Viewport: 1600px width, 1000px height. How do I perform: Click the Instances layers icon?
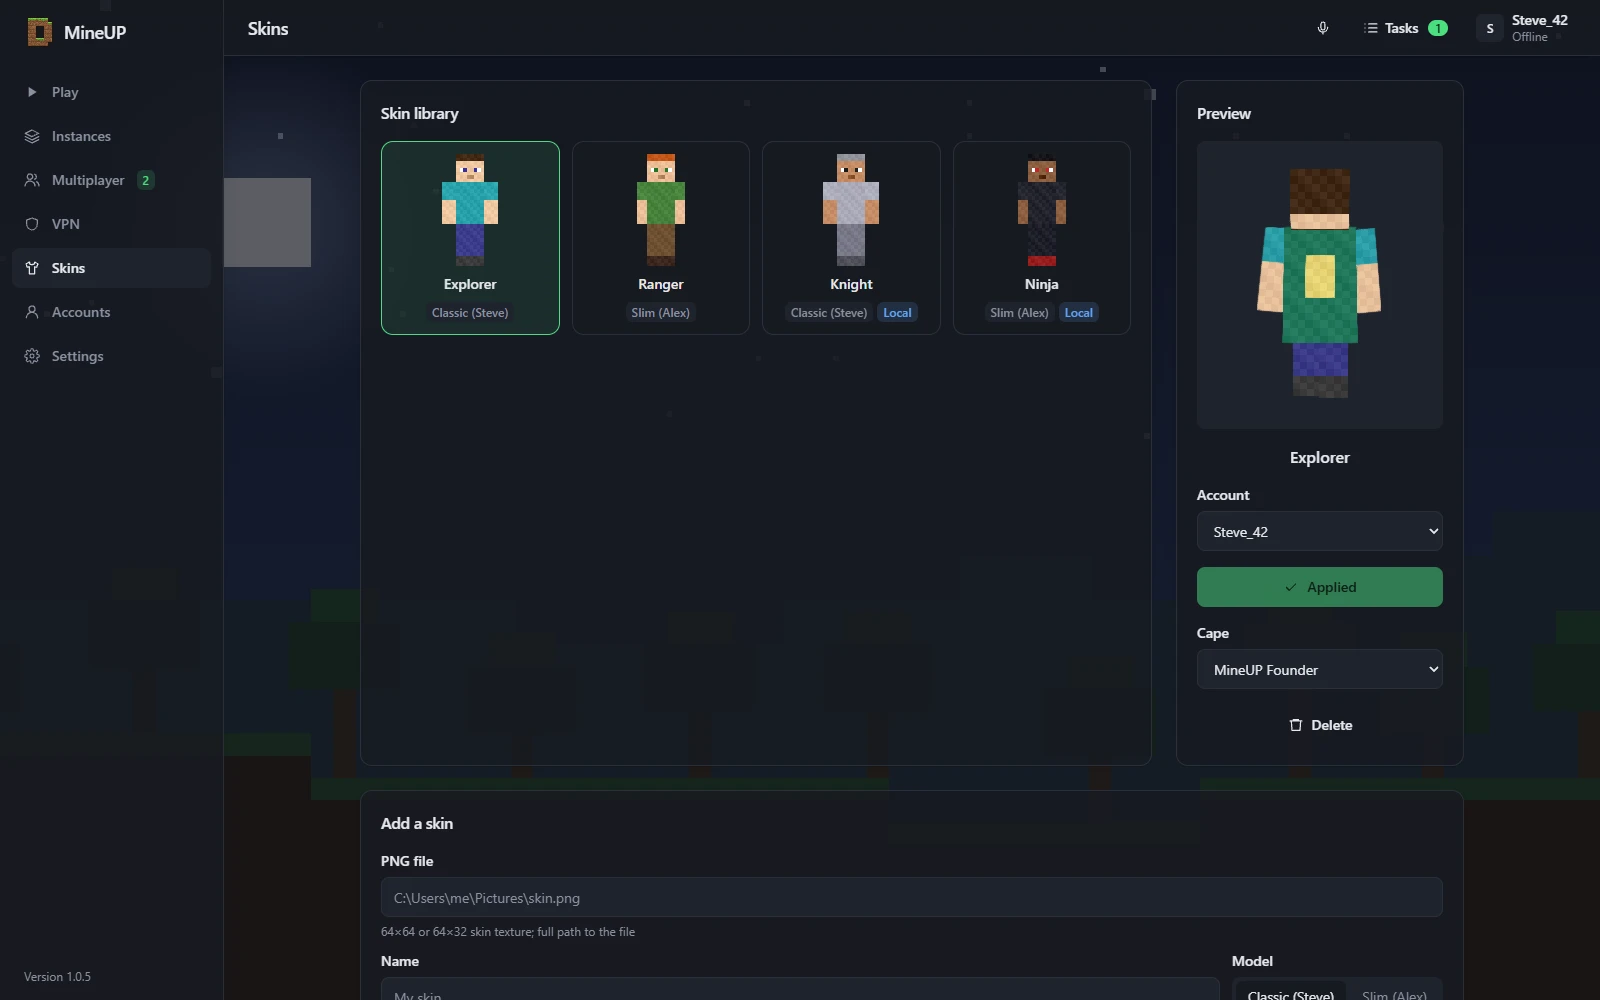32,136
